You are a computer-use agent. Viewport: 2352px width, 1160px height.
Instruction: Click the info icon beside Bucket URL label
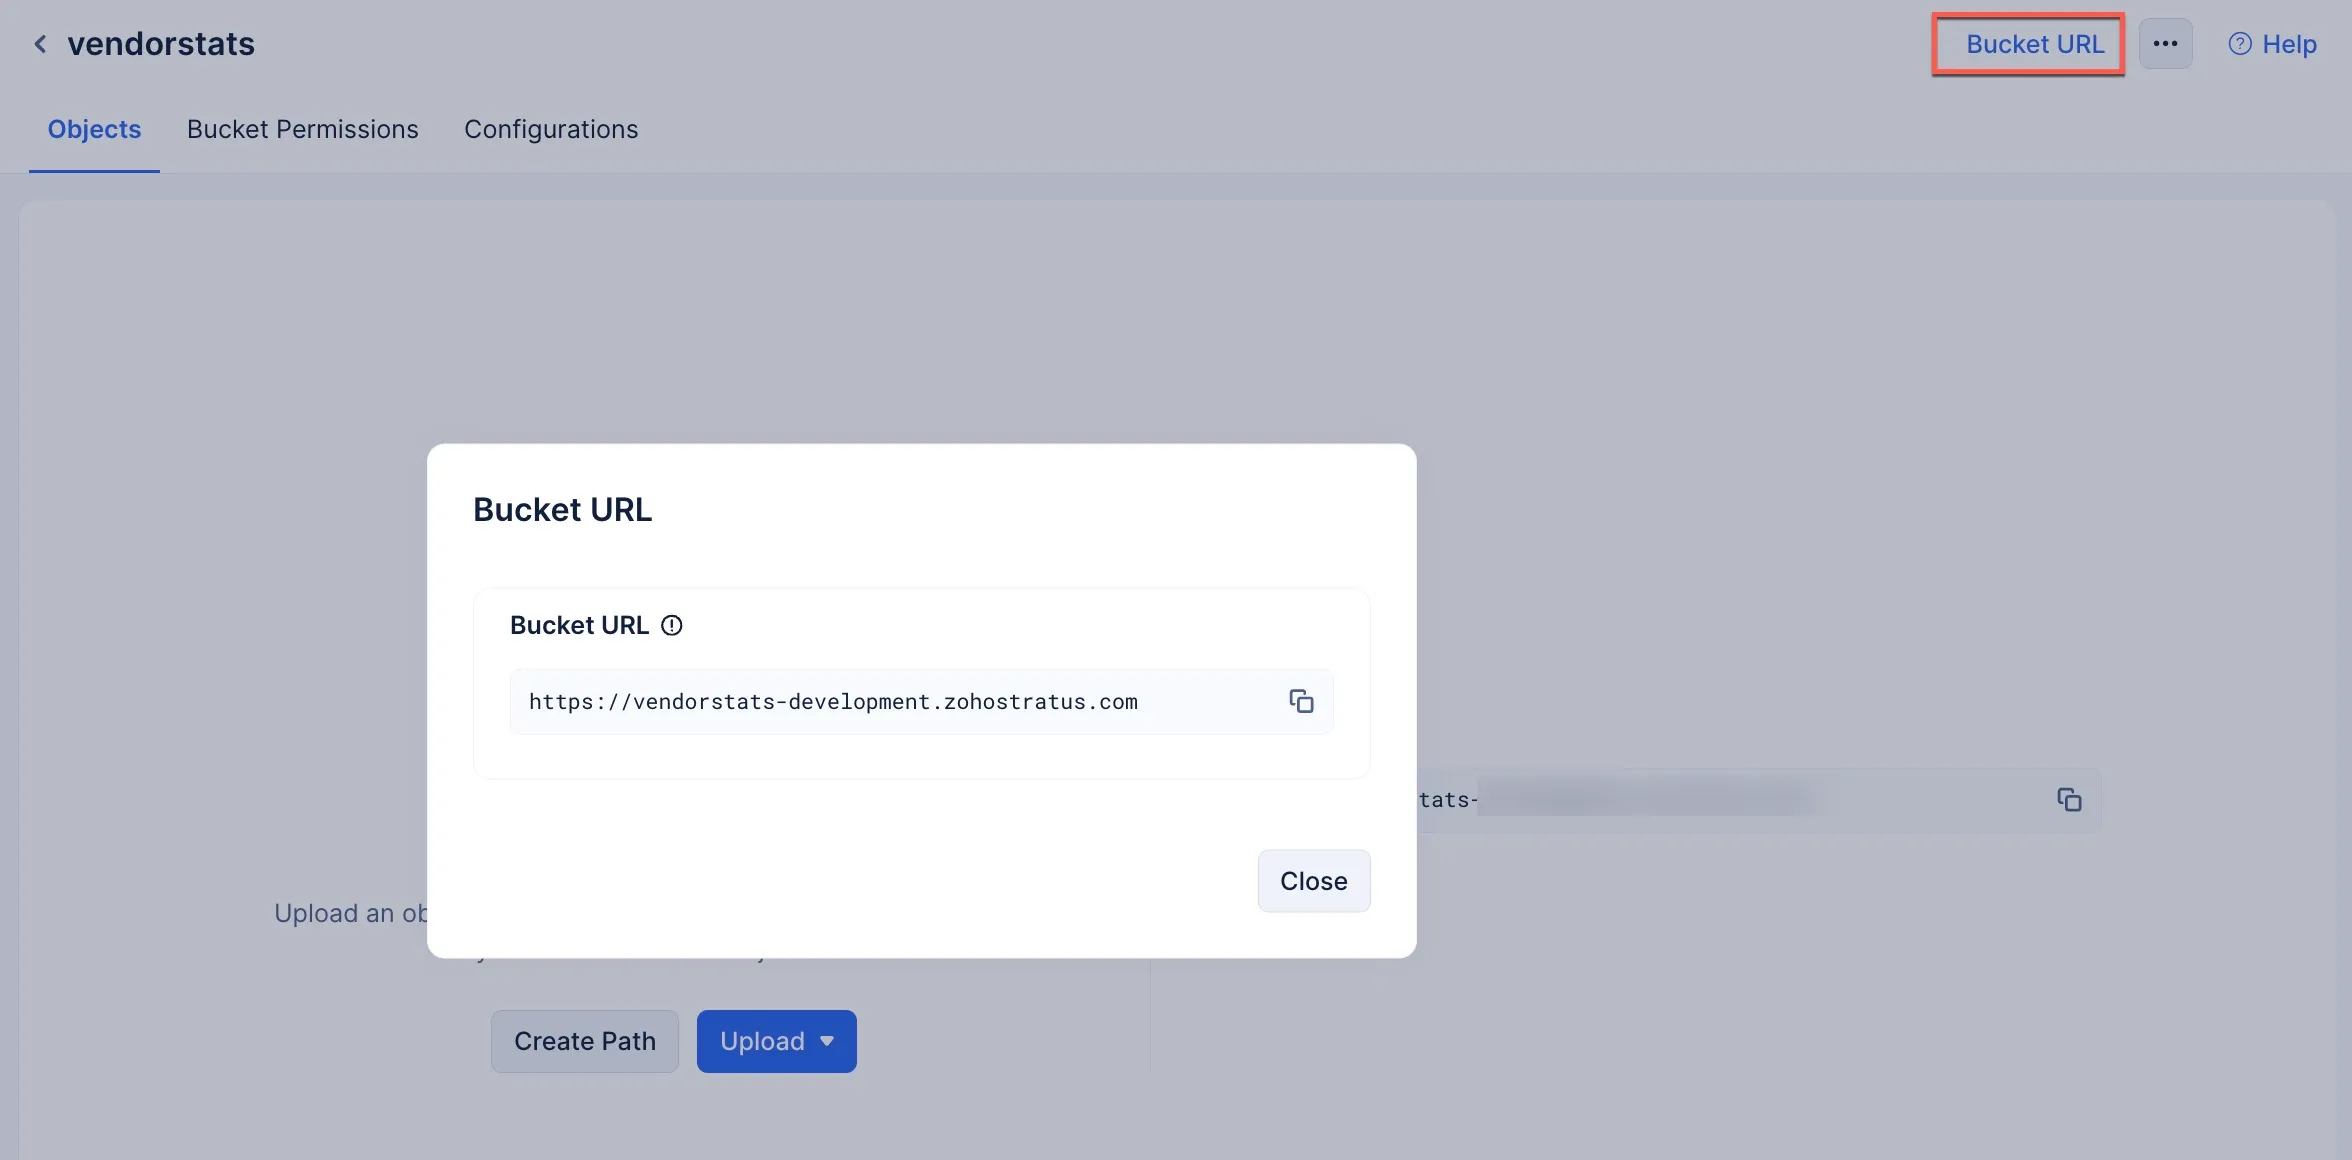[672, 625]
